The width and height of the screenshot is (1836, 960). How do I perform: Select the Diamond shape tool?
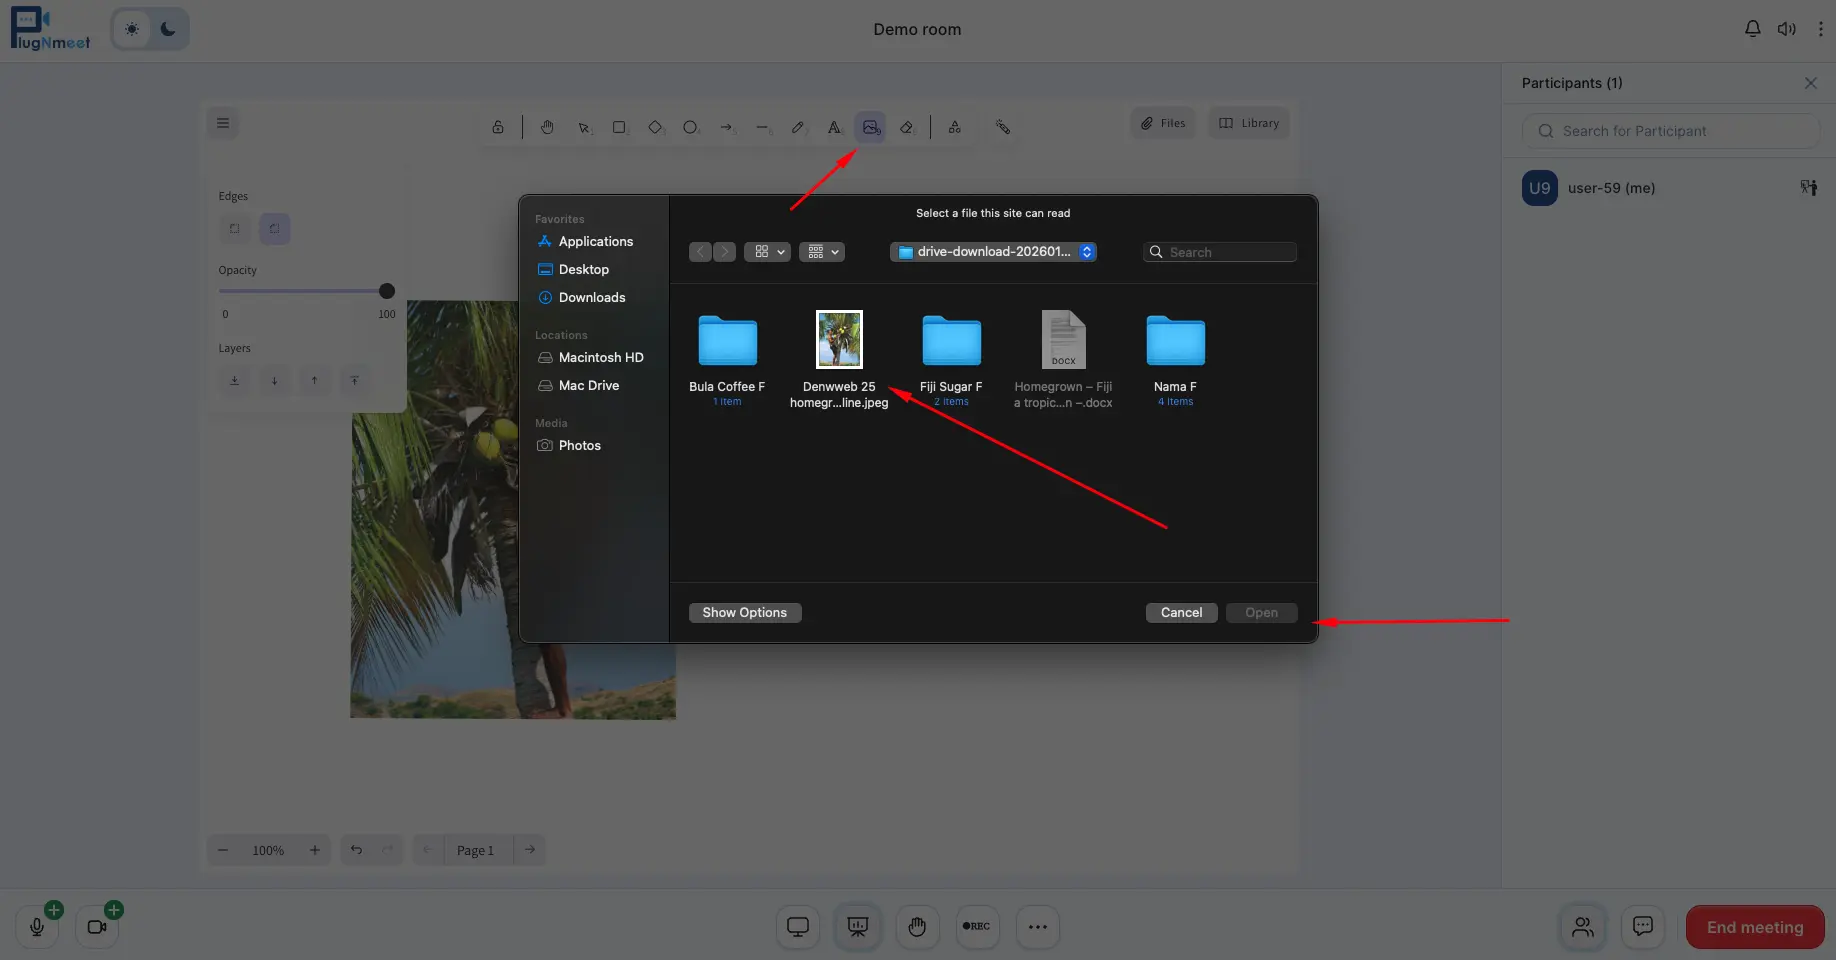pos(655,127)
